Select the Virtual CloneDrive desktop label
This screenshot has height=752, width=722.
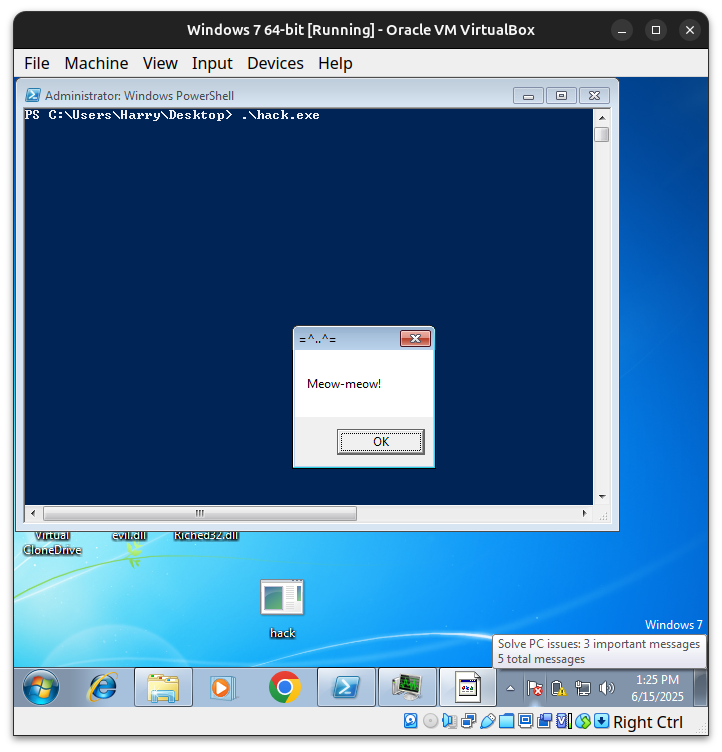point(52,543)
